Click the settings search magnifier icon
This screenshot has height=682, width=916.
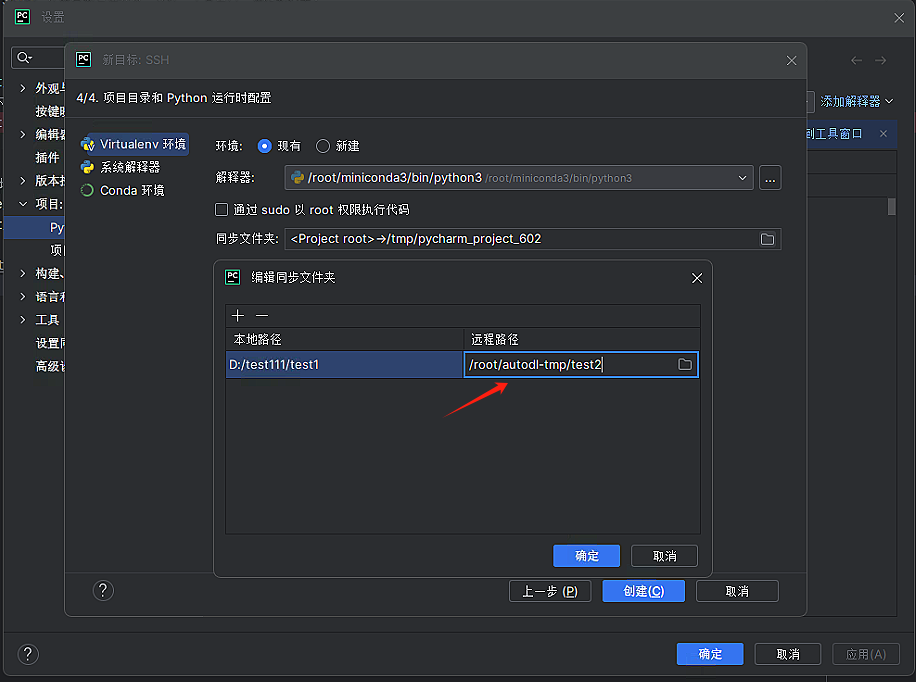(x=25, y=57)
